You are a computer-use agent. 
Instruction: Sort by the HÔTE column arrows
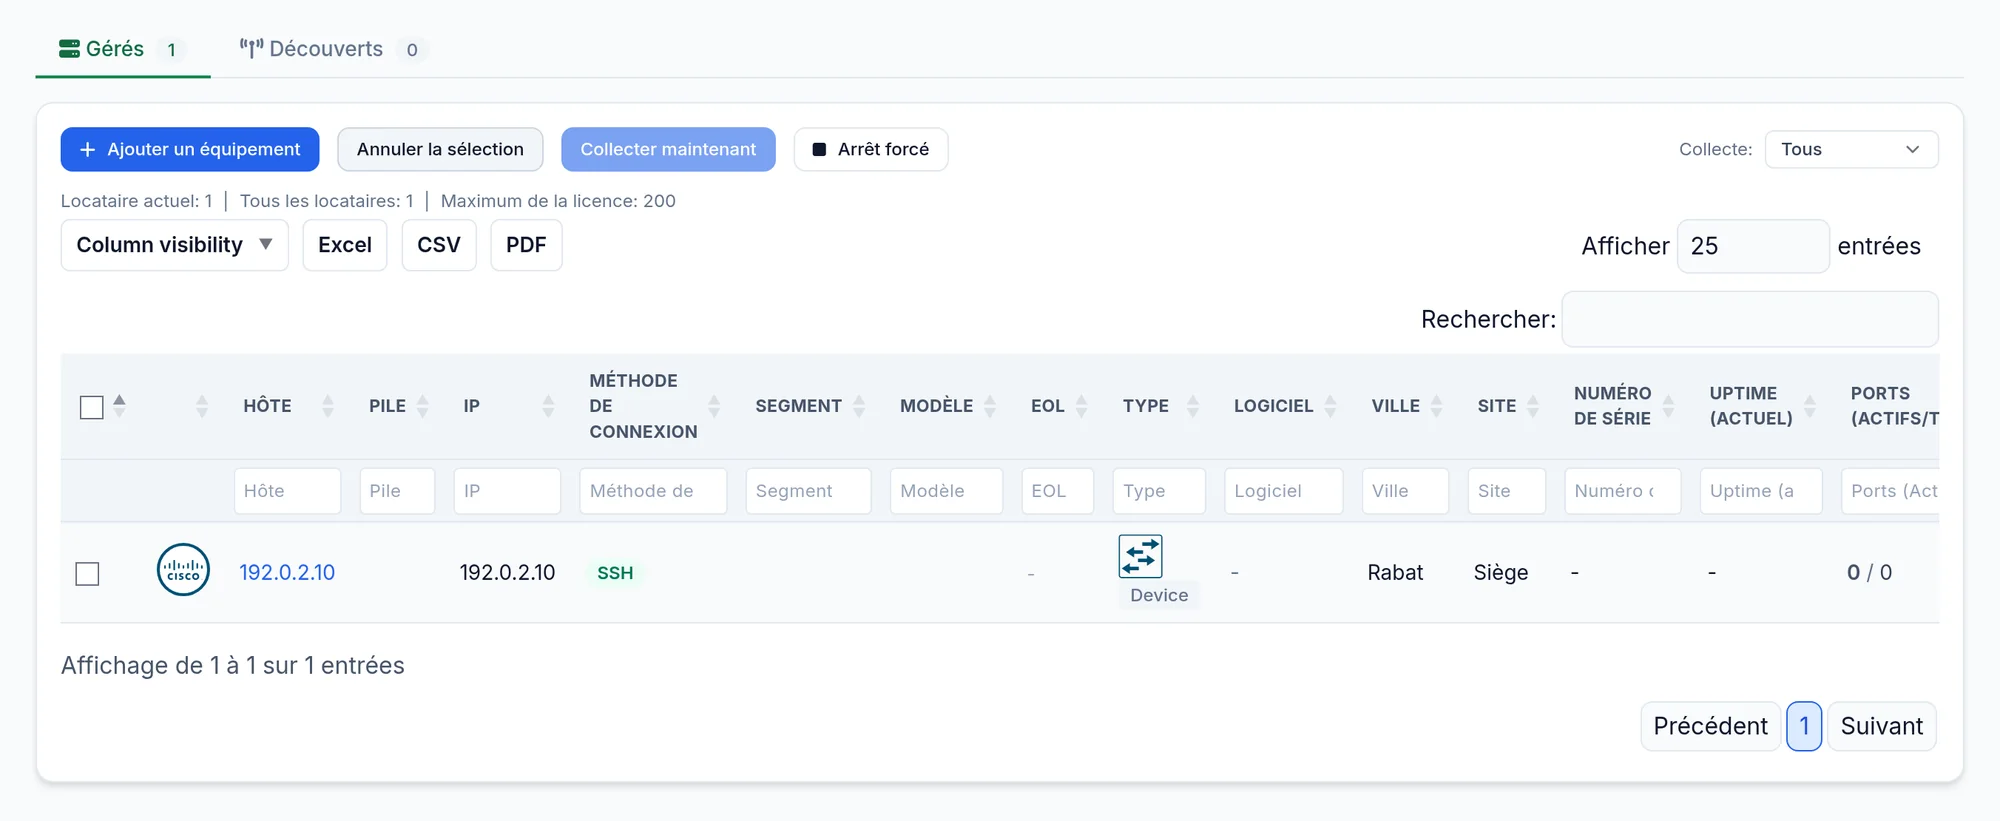pos(328,406)
